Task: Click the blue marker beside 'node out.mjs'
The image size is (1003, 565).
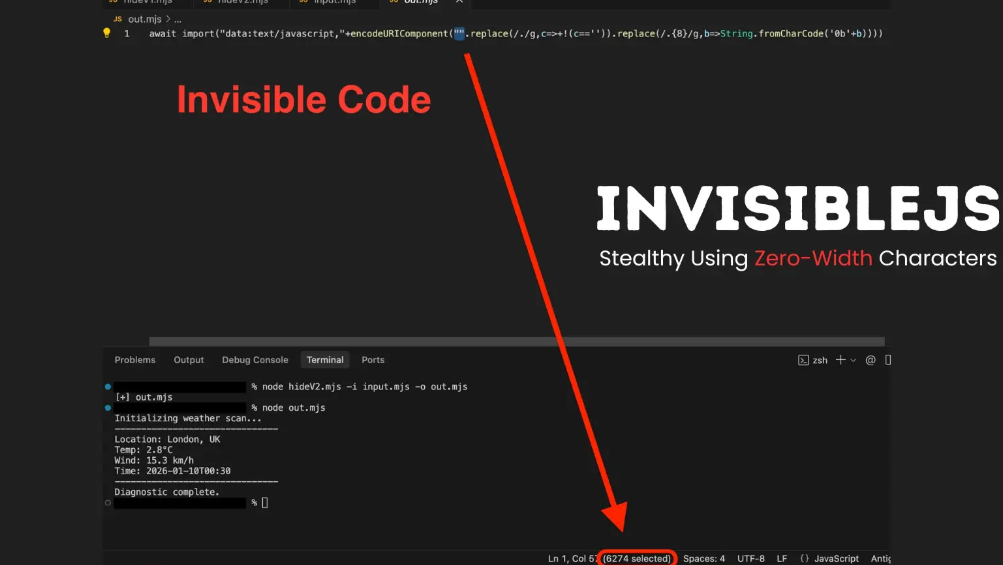Action: 108,408
